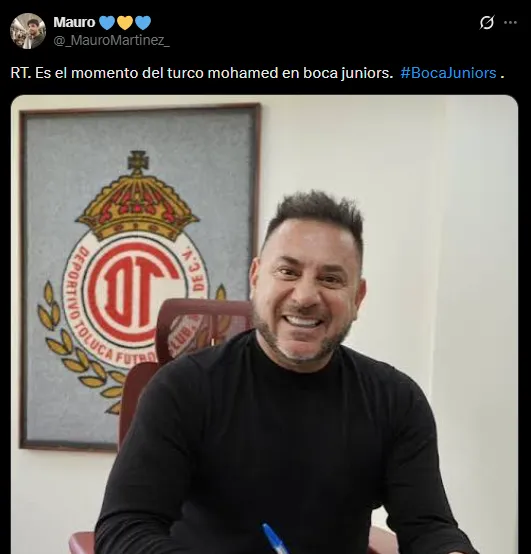
Task: Click the framed Toluca crest picture
Action: click(140, 276)
